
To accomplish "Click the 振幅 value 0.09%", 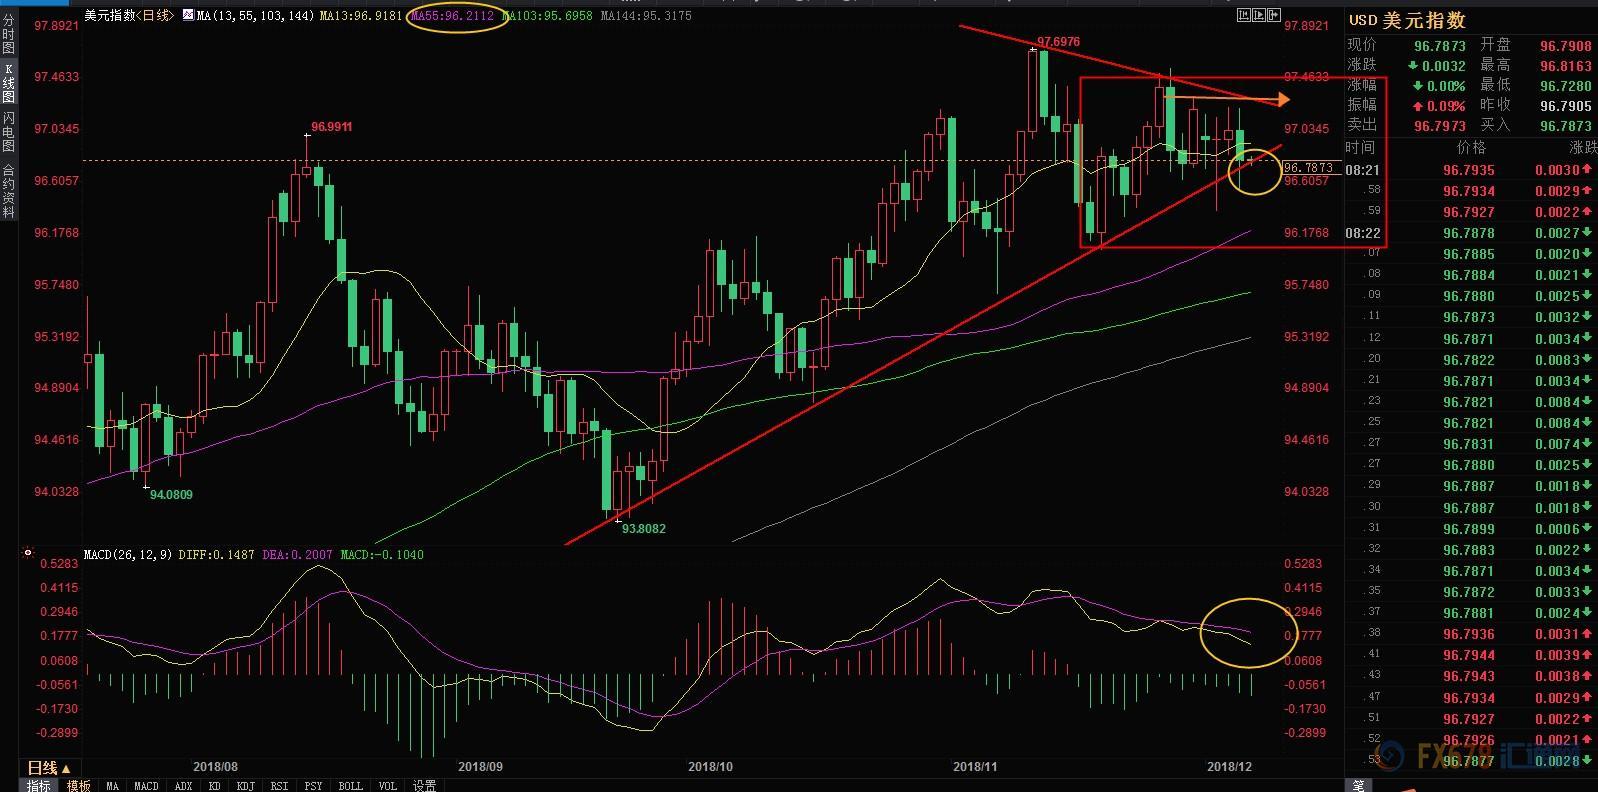I will pyautogui.click(x=1439, y=106).
